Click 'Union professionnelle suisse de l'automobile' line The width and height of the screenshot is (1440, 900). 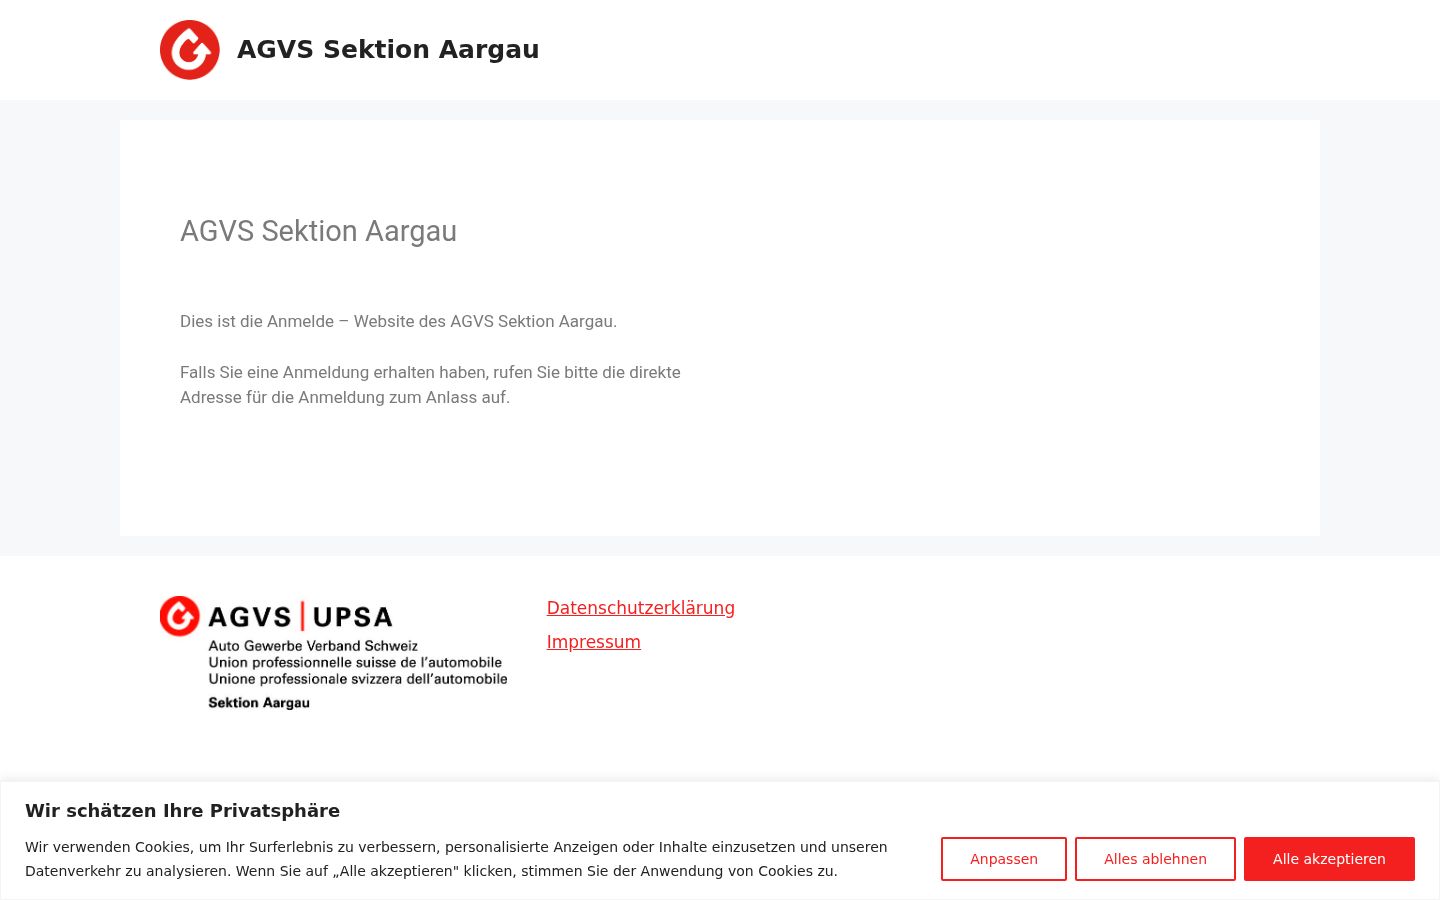coord(355,662)
